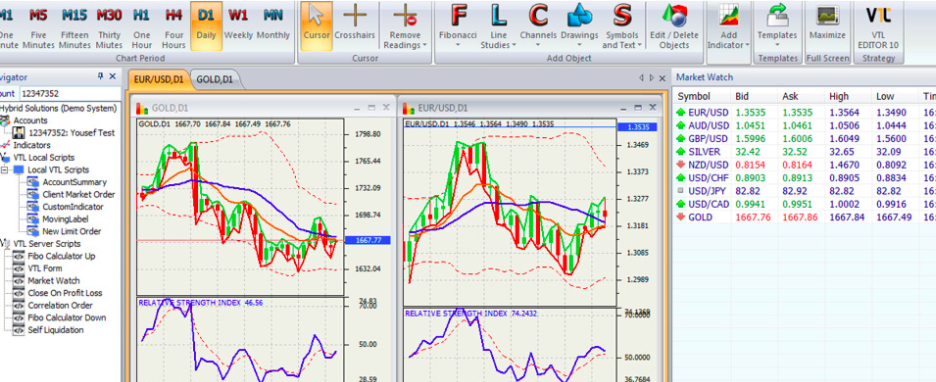
Task: Select EUR/USD row in Market Watch
Action: [x=804, y=112]
